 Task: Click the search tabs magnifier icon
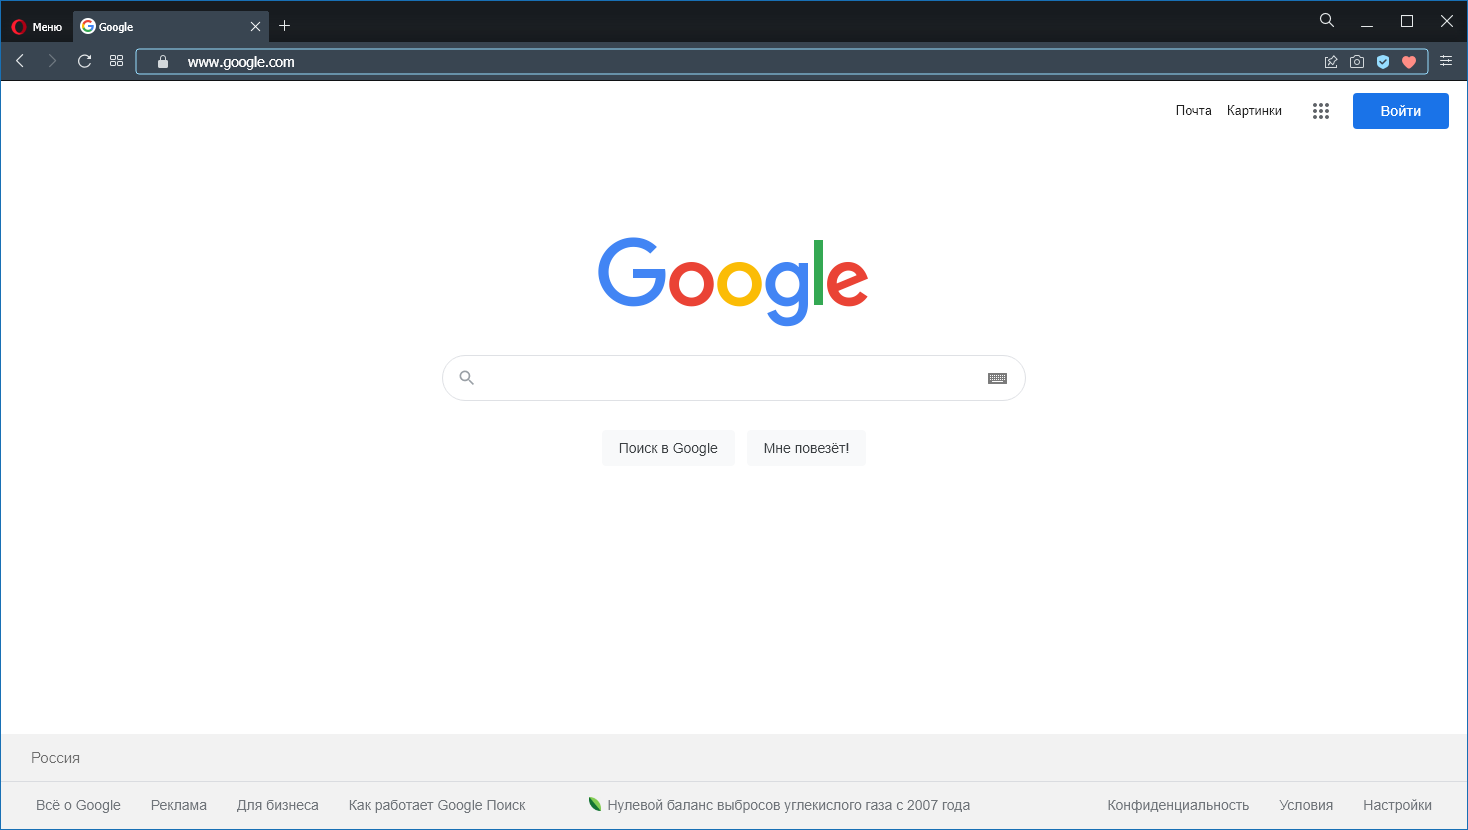(1327, 20)
